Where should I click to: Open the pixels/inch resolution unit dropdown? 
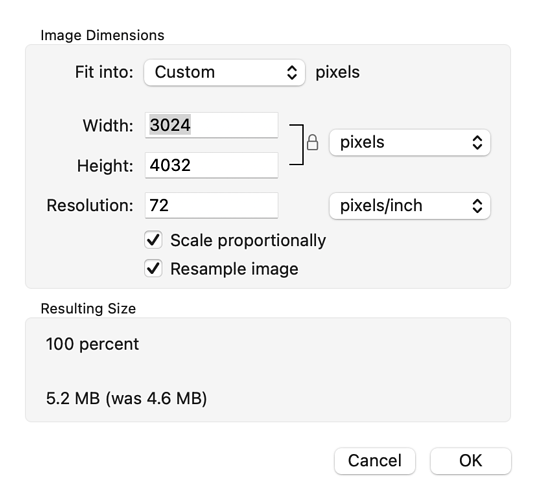[410, 206]
